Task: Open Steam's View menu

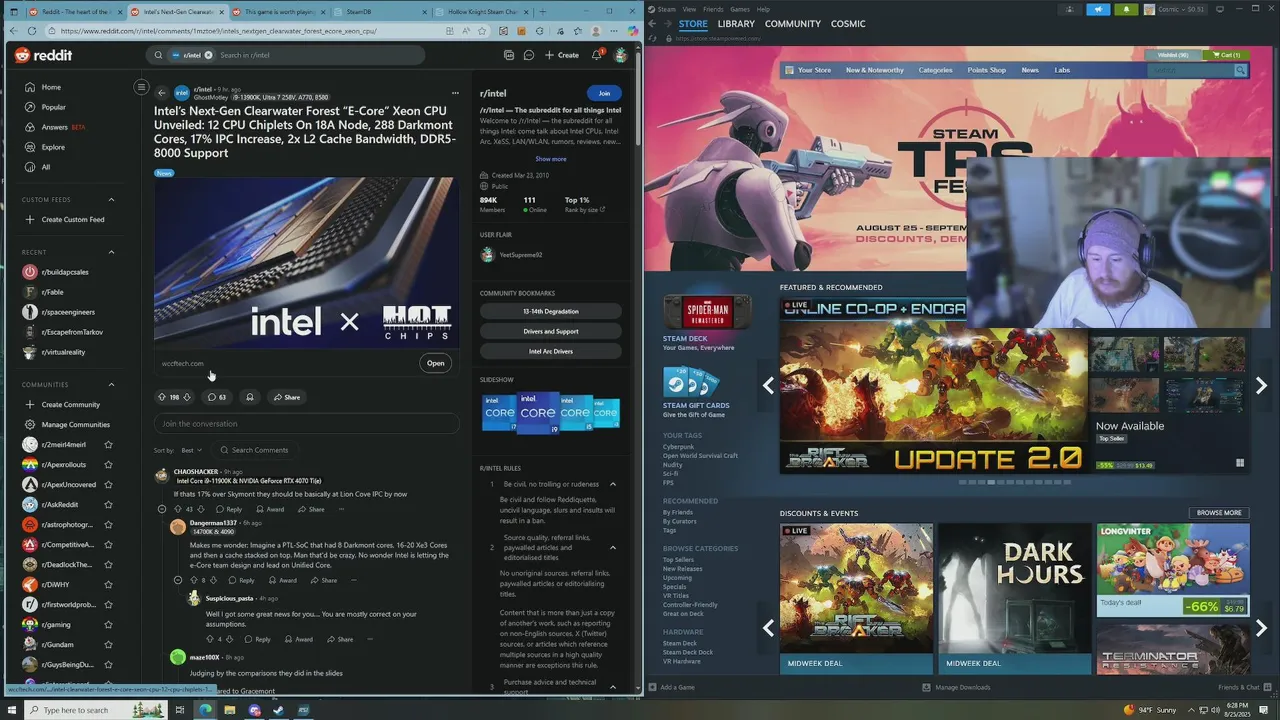Action: (689, 9)
